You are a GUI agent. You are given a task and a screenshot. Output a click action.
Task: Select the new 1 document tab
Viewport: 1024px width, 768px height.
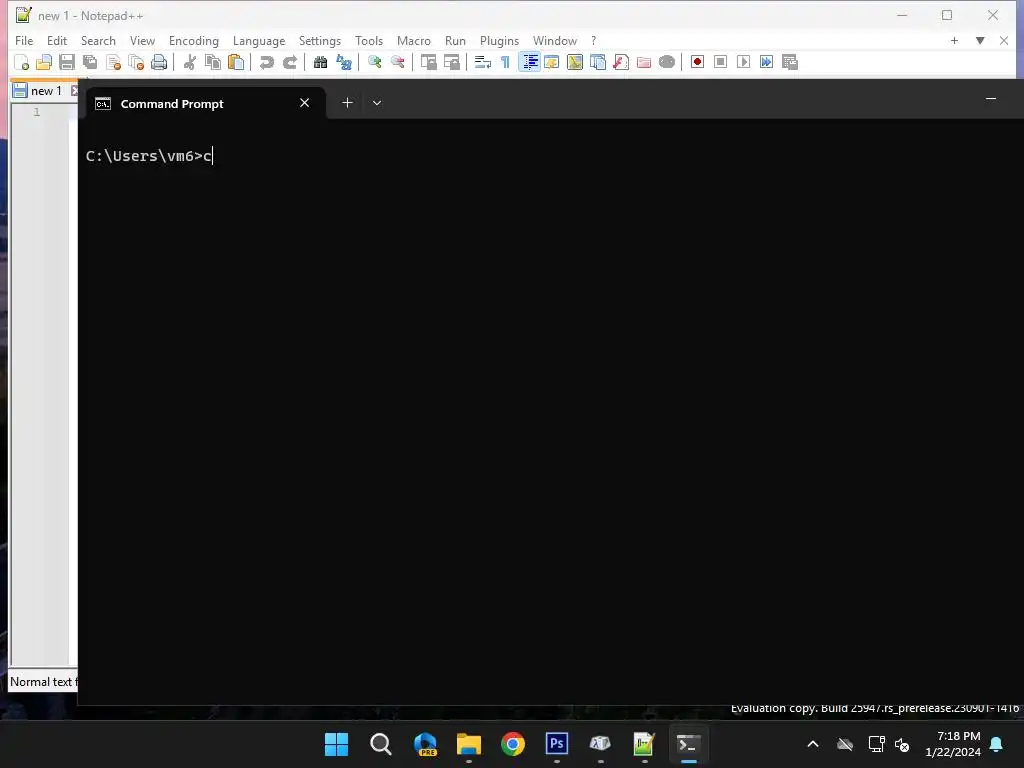click(x=45, y=91)
